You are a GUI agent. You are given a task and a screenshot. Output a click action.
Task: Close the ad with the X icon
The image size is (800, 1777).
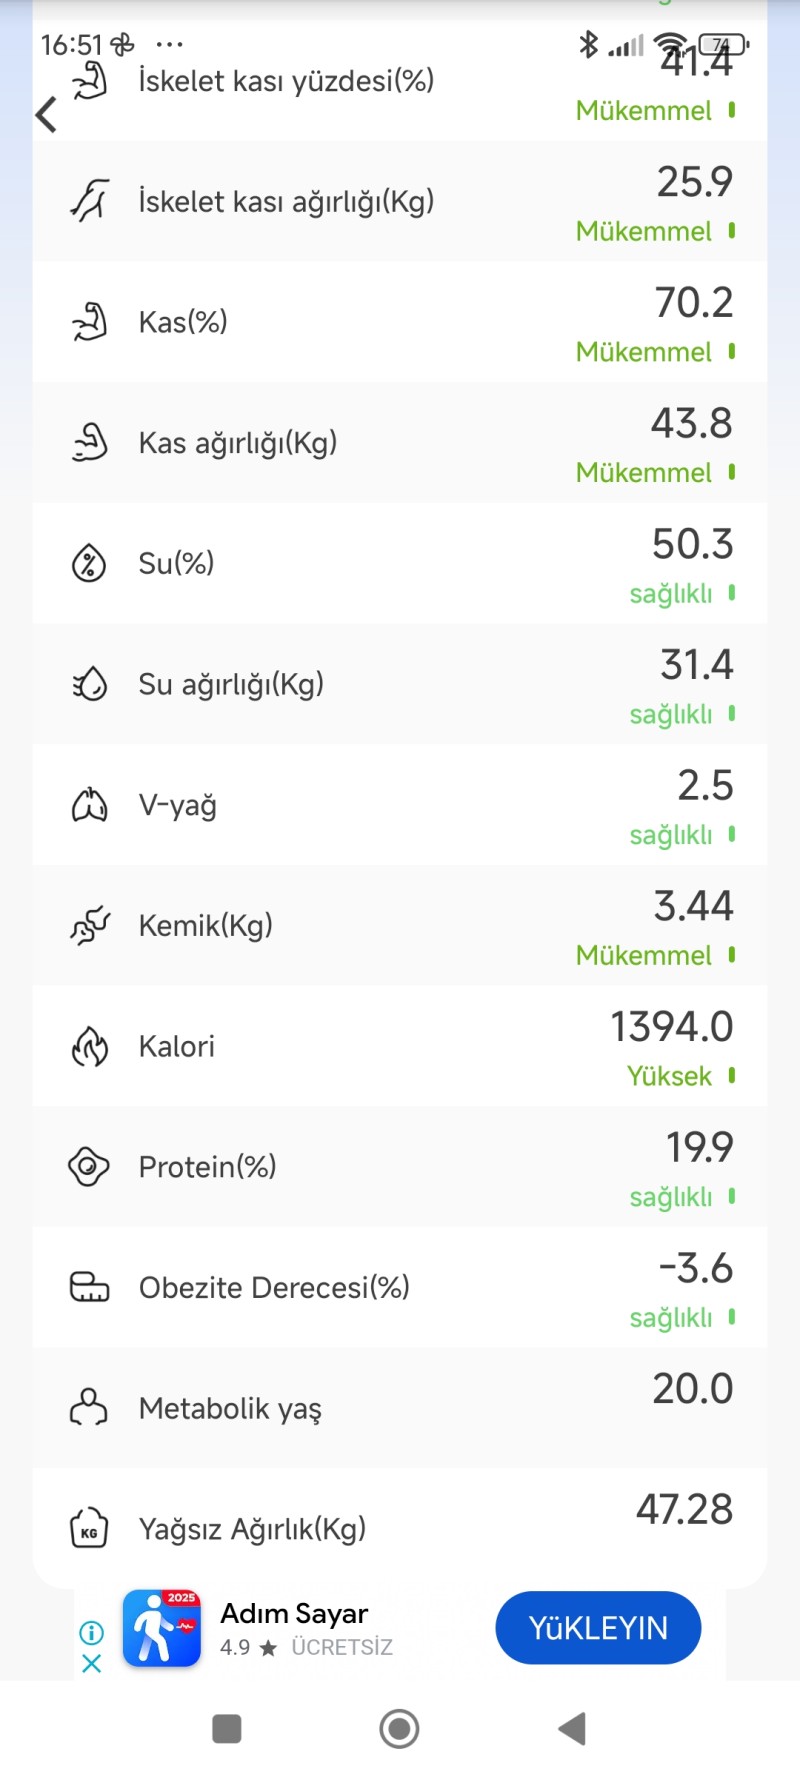(x=91, y=1663)
